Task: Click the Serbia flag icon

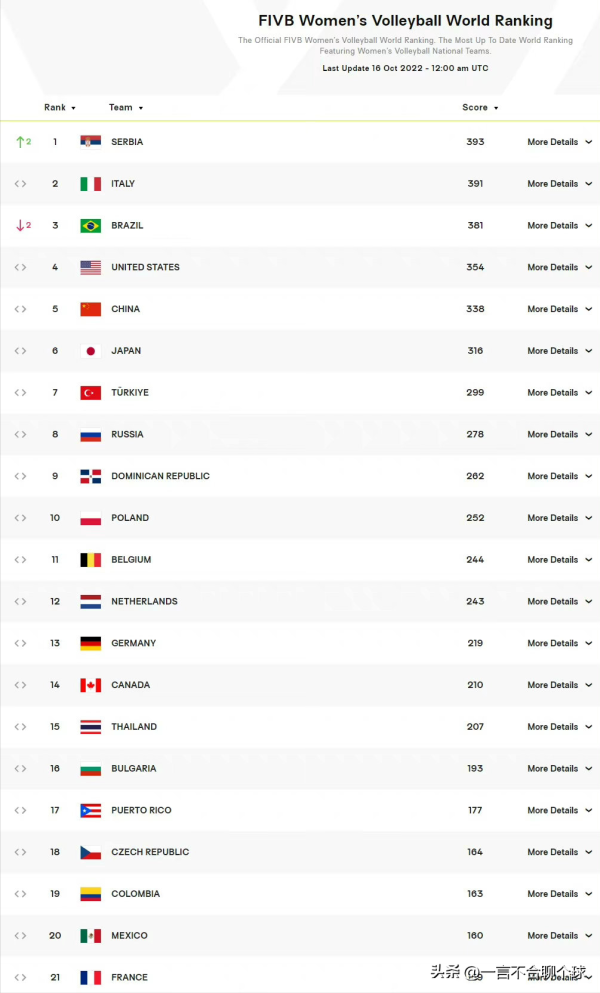Action: pos(91,142)
